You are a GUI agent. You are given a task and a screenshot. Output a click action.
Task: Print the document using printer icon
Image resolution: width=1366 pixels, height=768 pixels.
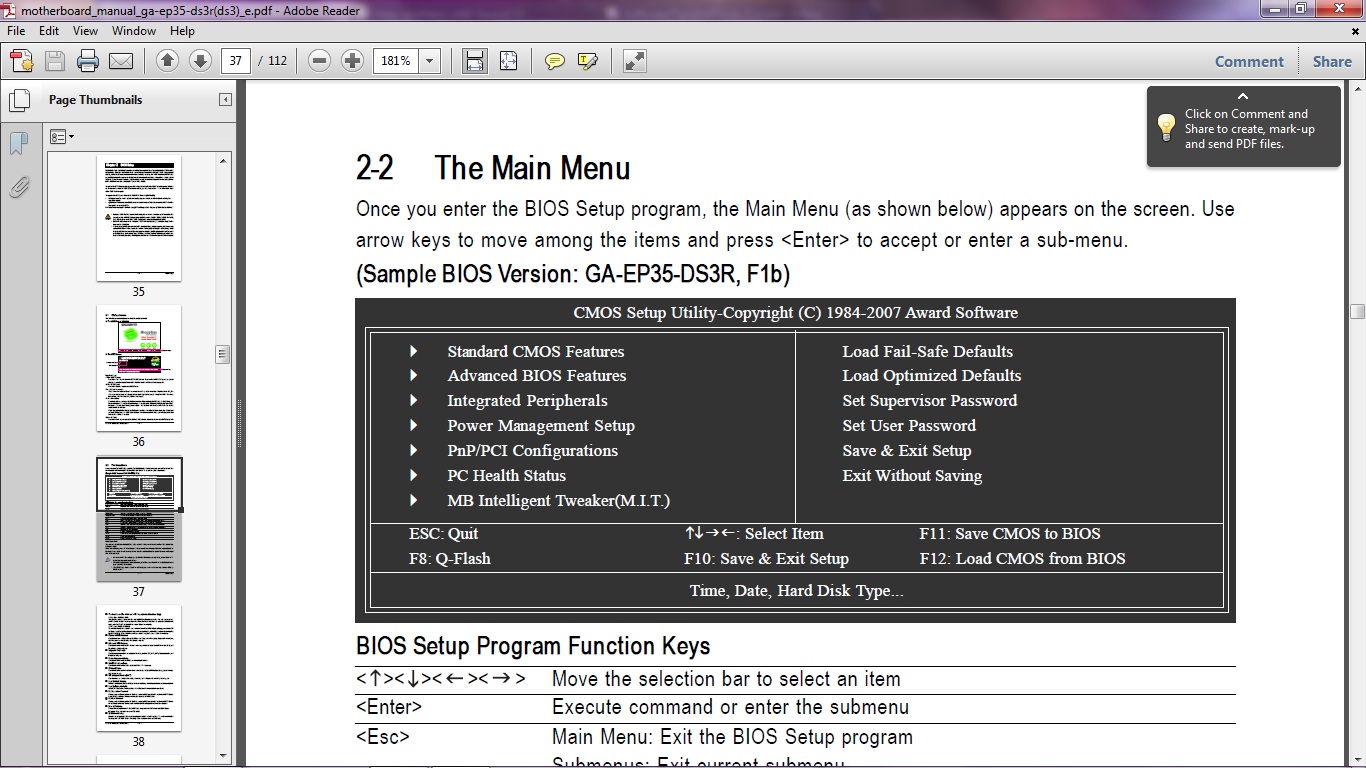88,61
